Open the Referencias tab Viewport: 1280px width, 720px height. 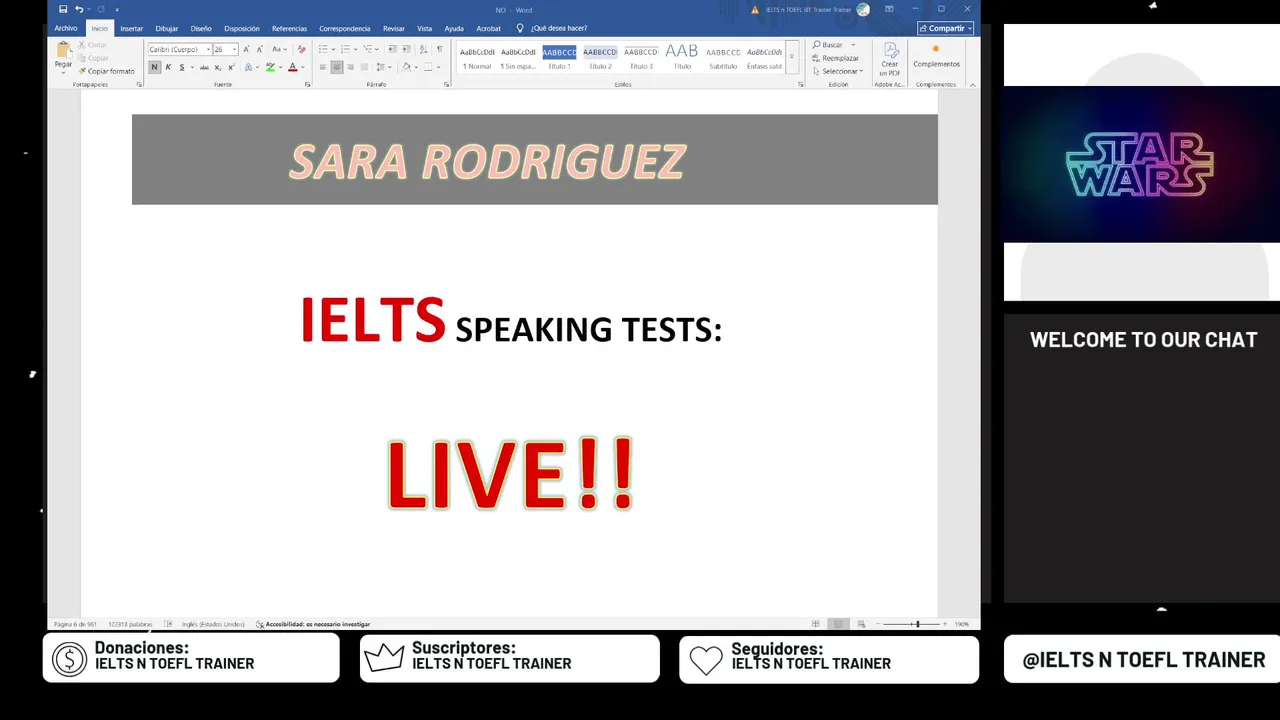coord(290,28)
